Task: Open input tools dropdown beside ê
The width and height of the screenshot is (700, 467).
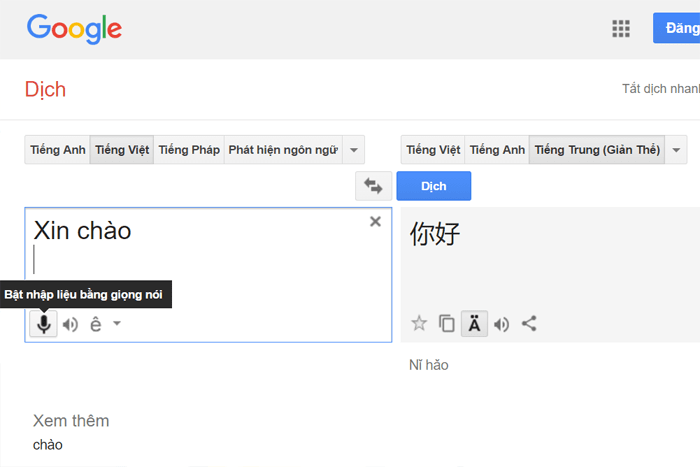Action: [117, 323]
